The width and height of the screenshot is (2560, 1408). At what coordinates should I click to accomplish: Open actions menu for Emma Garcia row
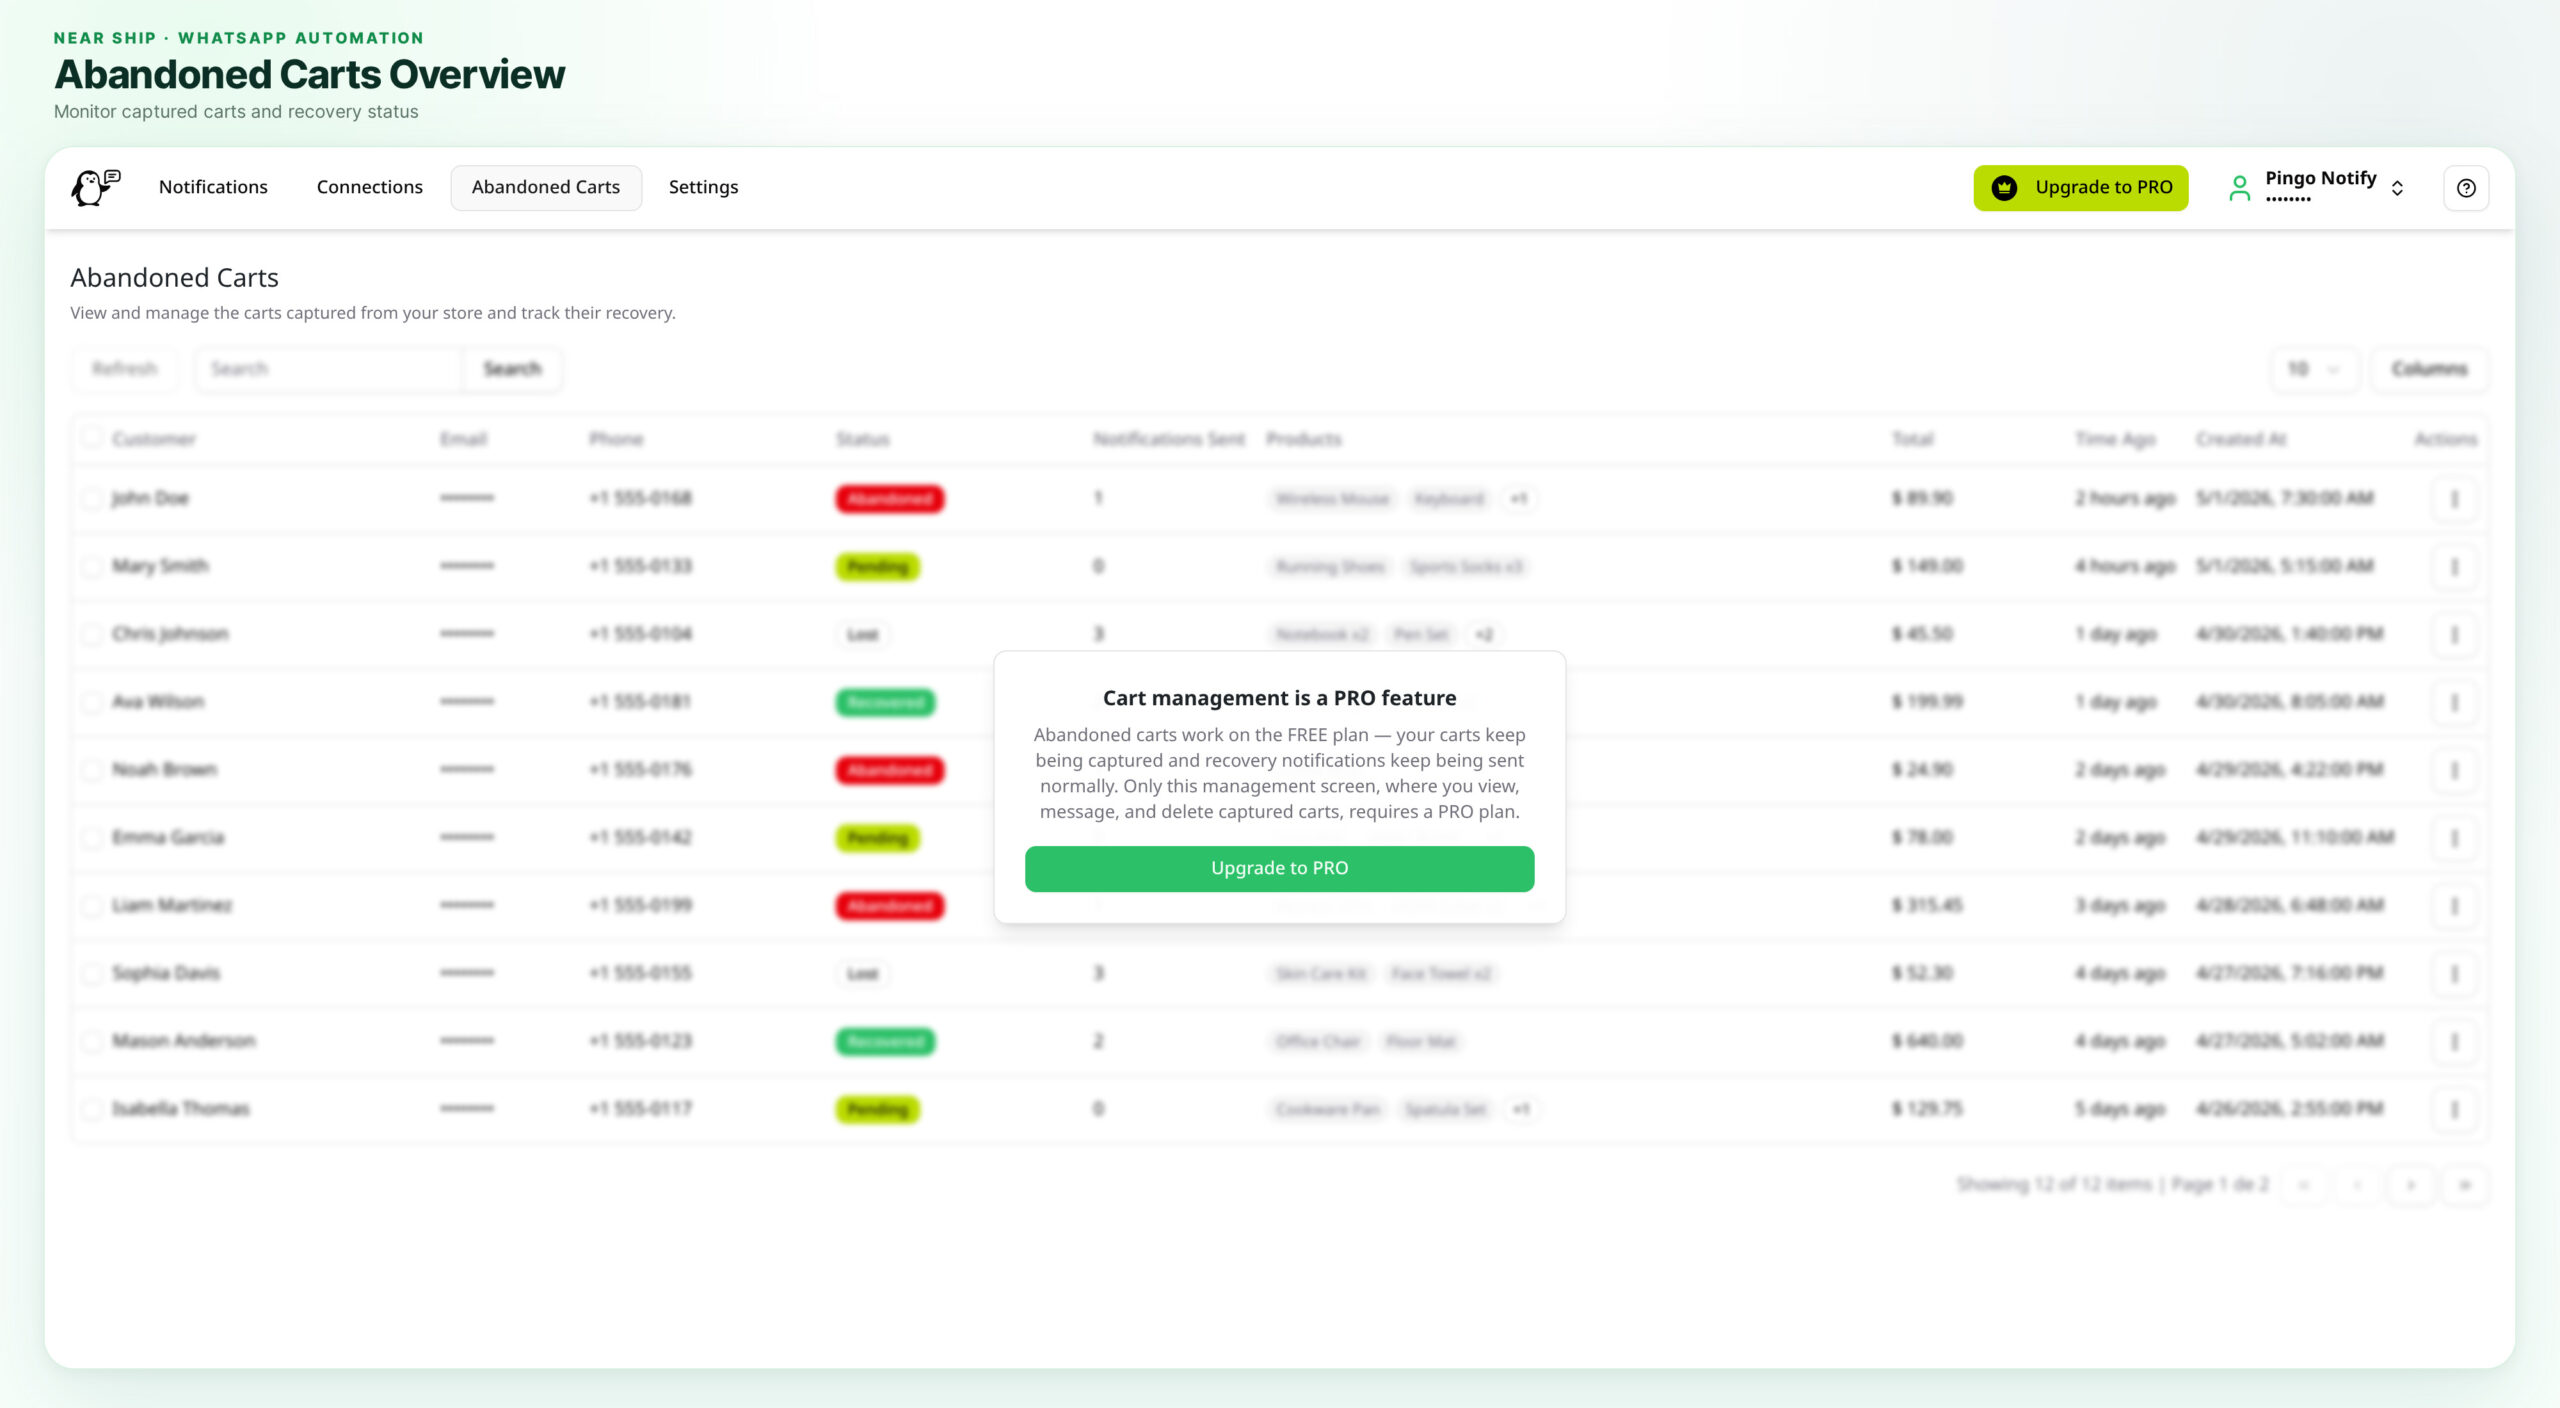pyautogui.click(x=2454, y=838)
